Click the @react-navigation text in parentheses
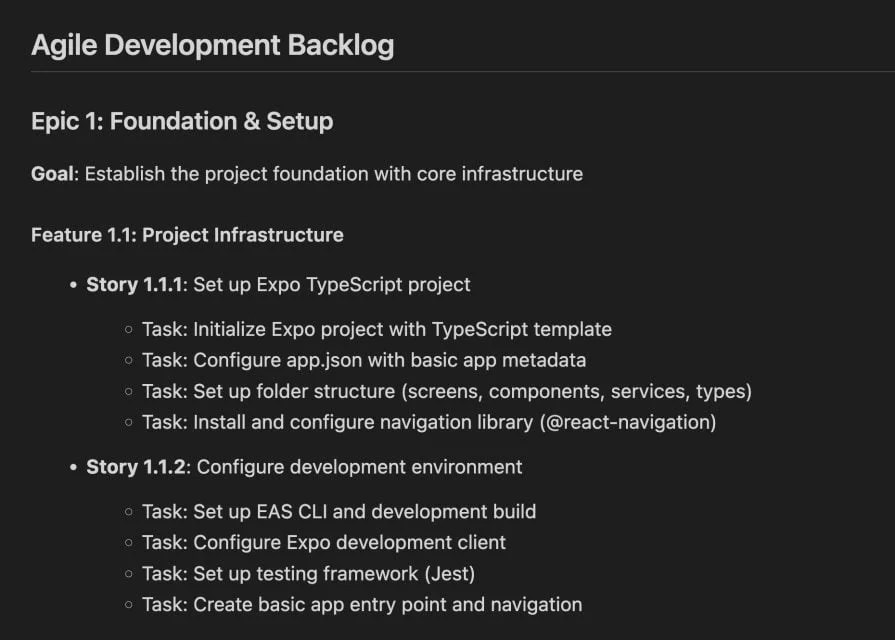Screen dimensions: 895x640 (x=628, y=422)
